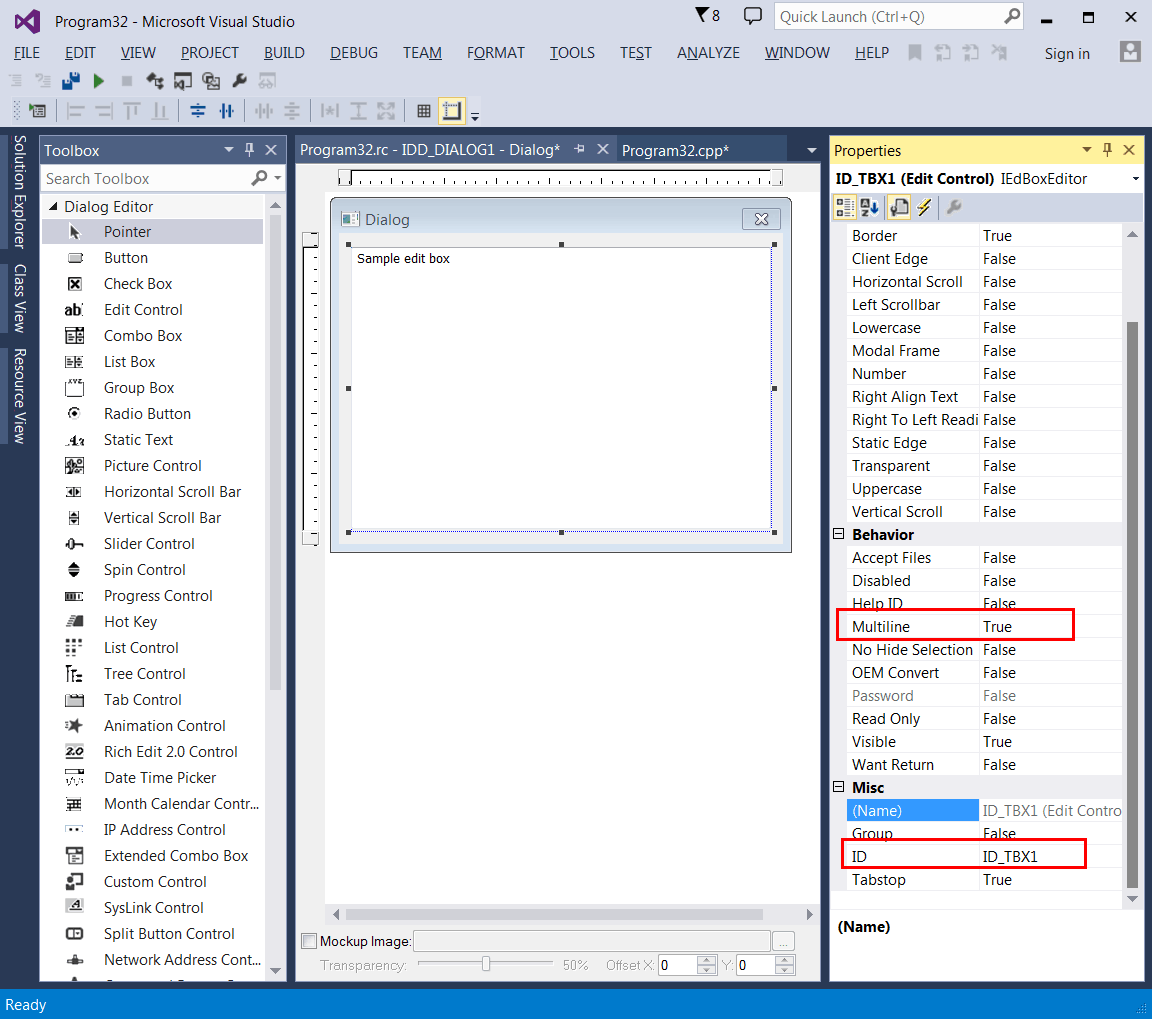
Task: Open the Toolbox window options dropdown arrow
Action: (x=228, y=150)
